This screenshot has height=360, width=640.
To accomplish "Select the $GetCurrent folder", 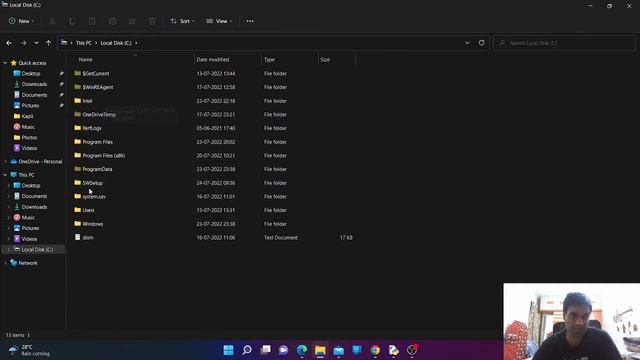I will [x=96, y=73].
